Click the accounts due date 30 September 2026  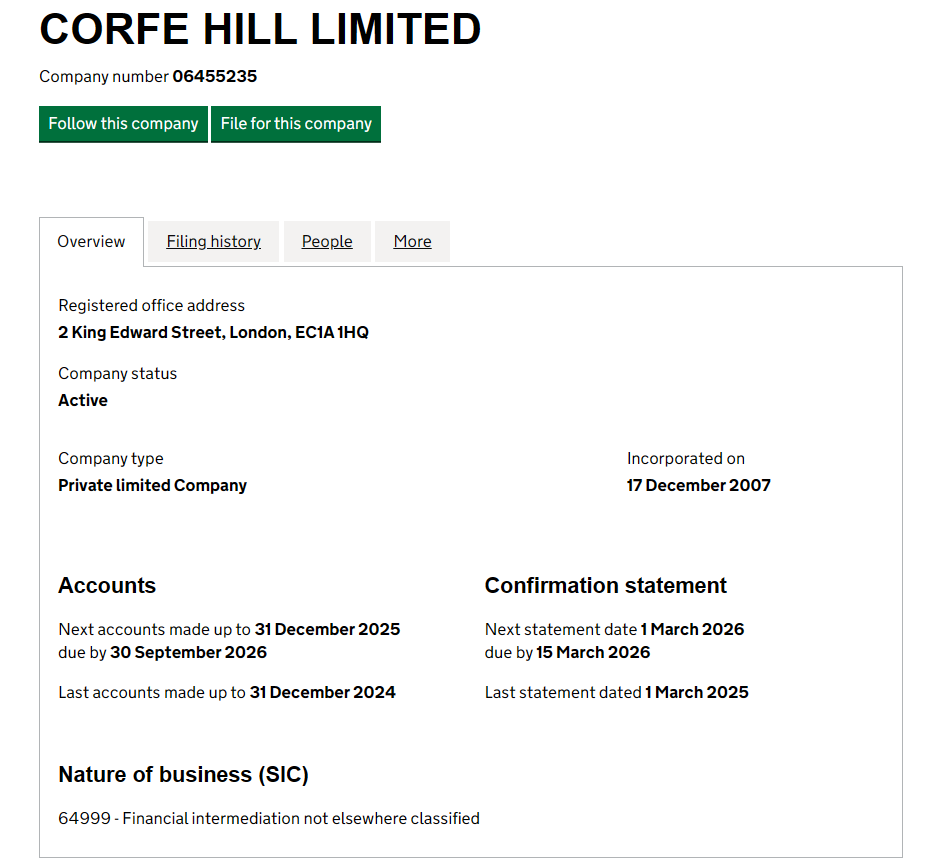tap(188, 653)
